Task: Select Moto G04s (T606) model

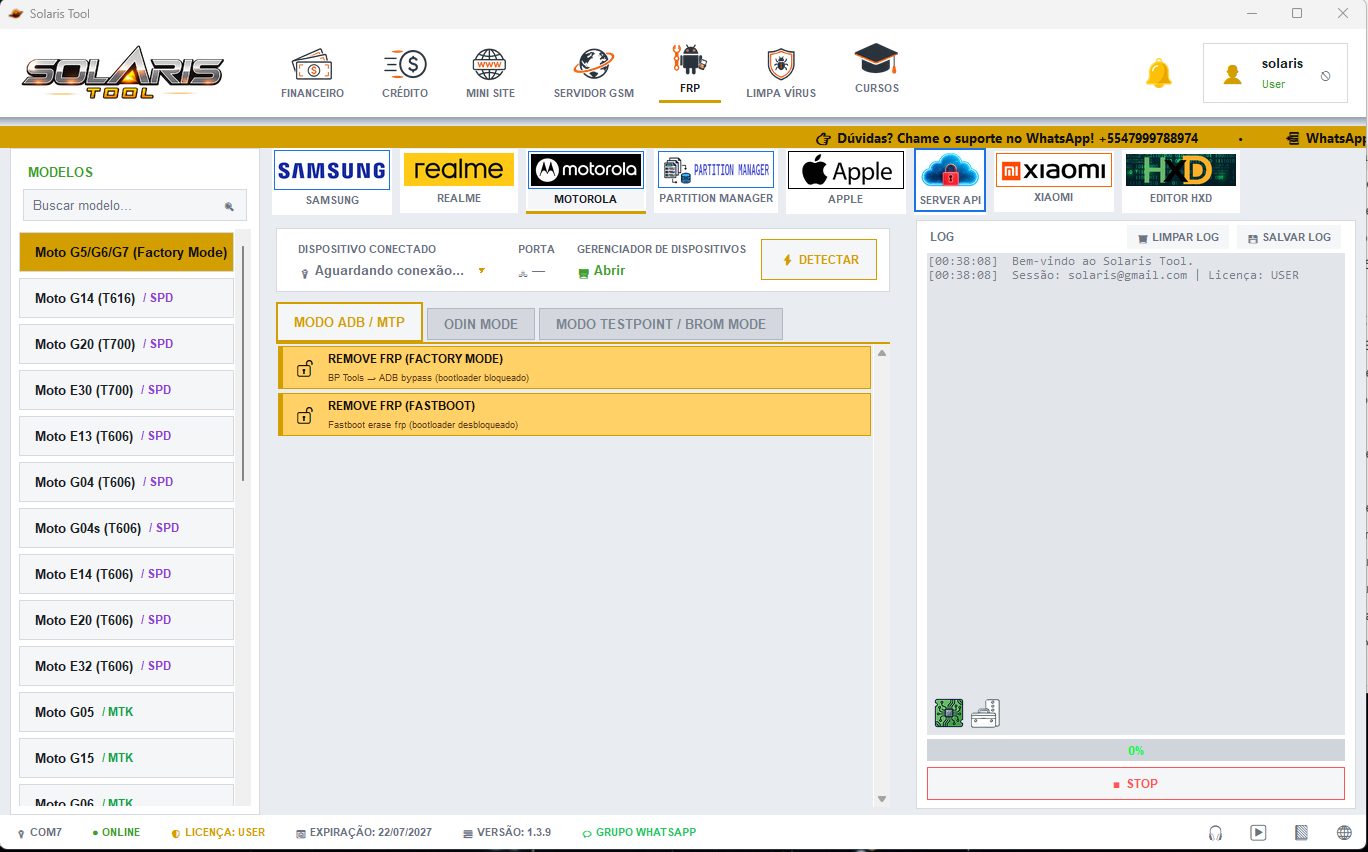Action: [x=126, y=528]
